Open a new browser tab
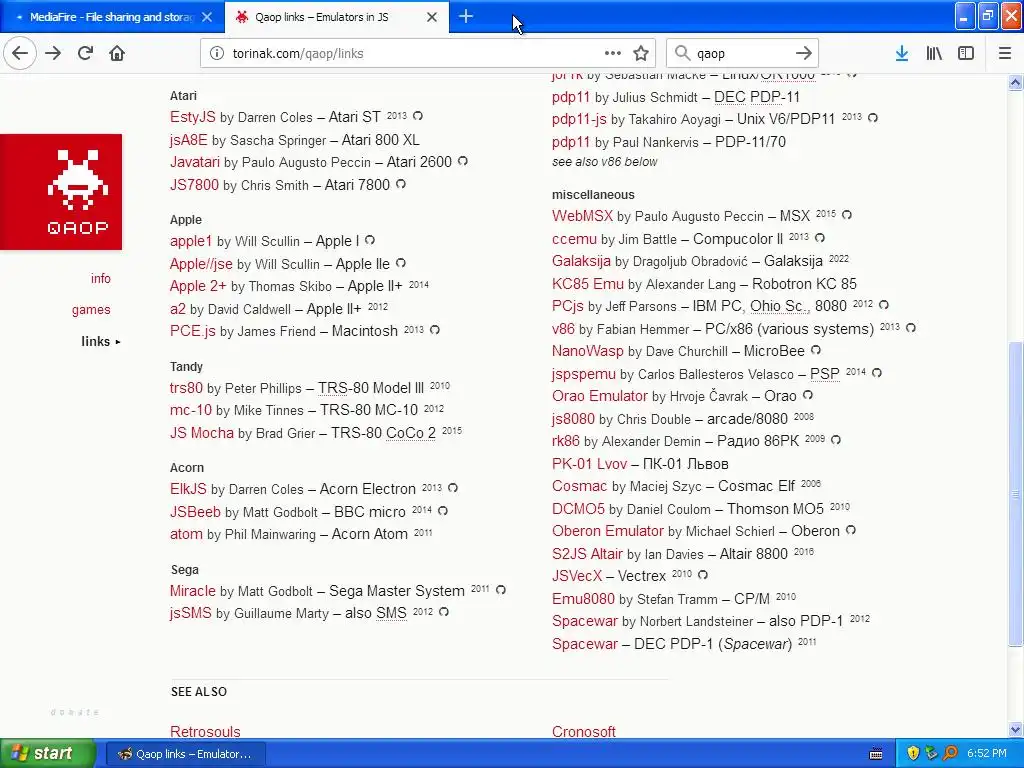The image size is (1024, 768). click(466, 17)
